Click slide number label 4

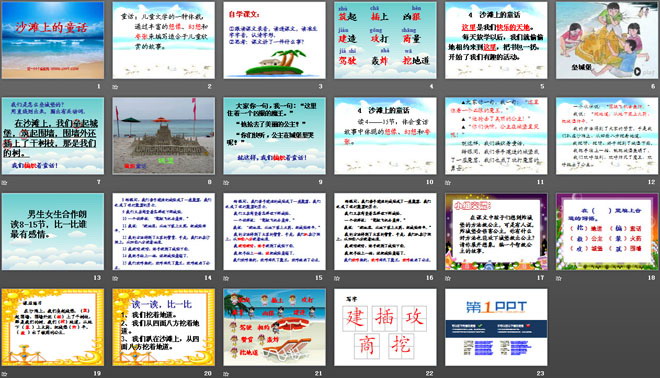pyautogui.click(x=431, y=86)
